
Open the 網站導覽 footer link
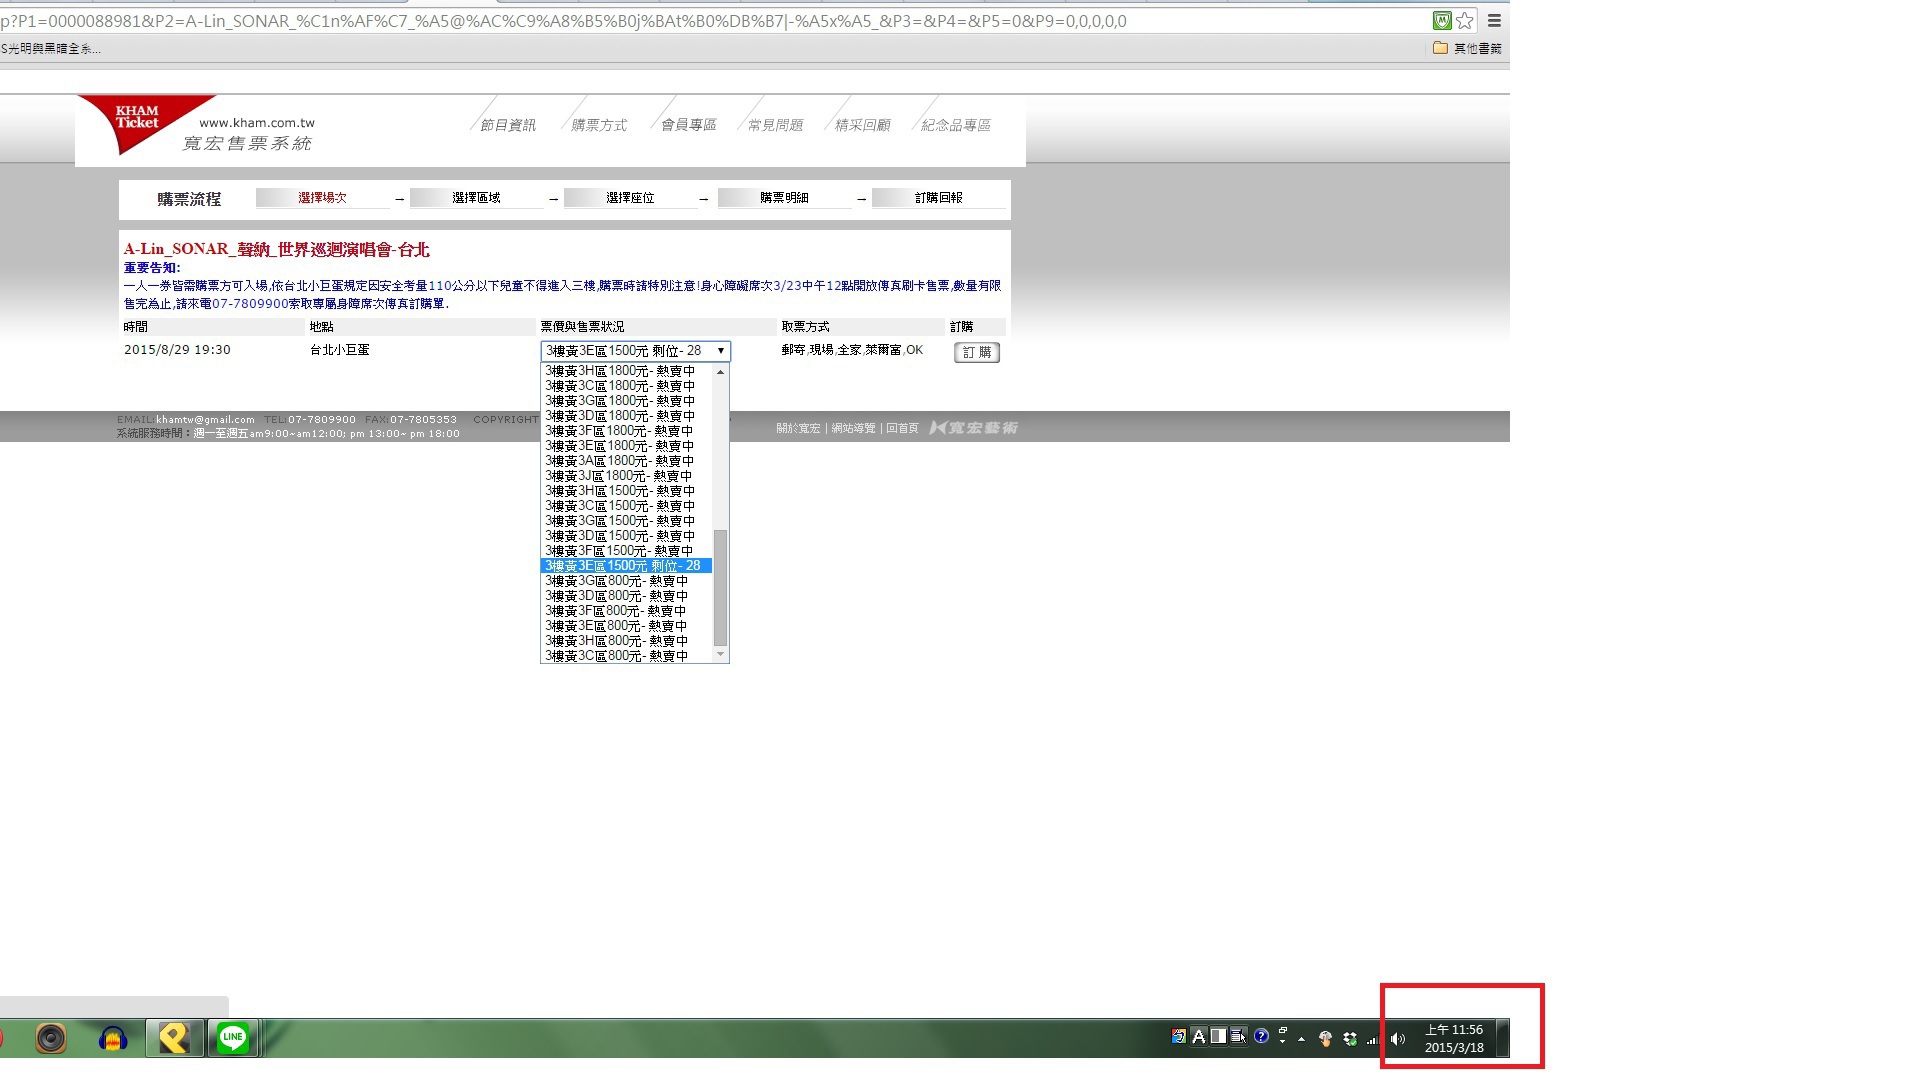point(853,428)
